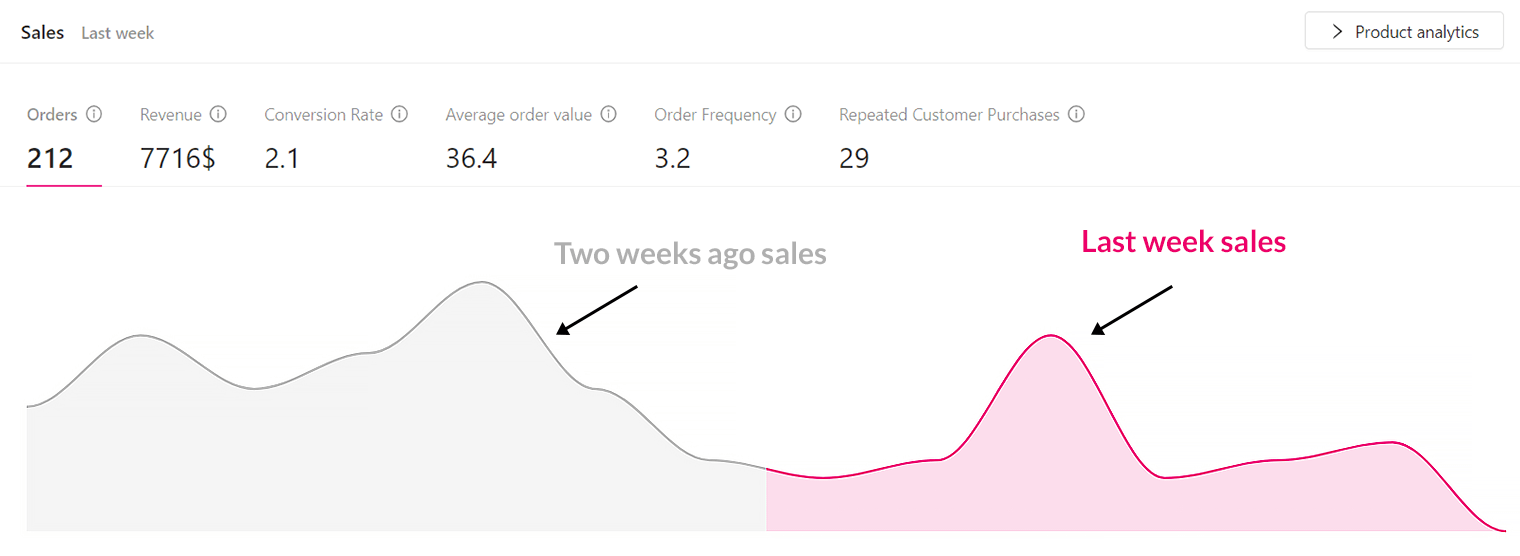
Task: Open the Last week period selector
Action: (x=118, y=33)
